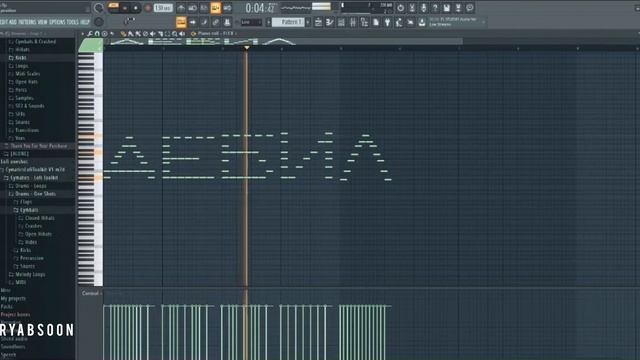Viewport: 640px width, 360px height.
Task: Click the 0:04:47 time display
Action: (260, 8)
